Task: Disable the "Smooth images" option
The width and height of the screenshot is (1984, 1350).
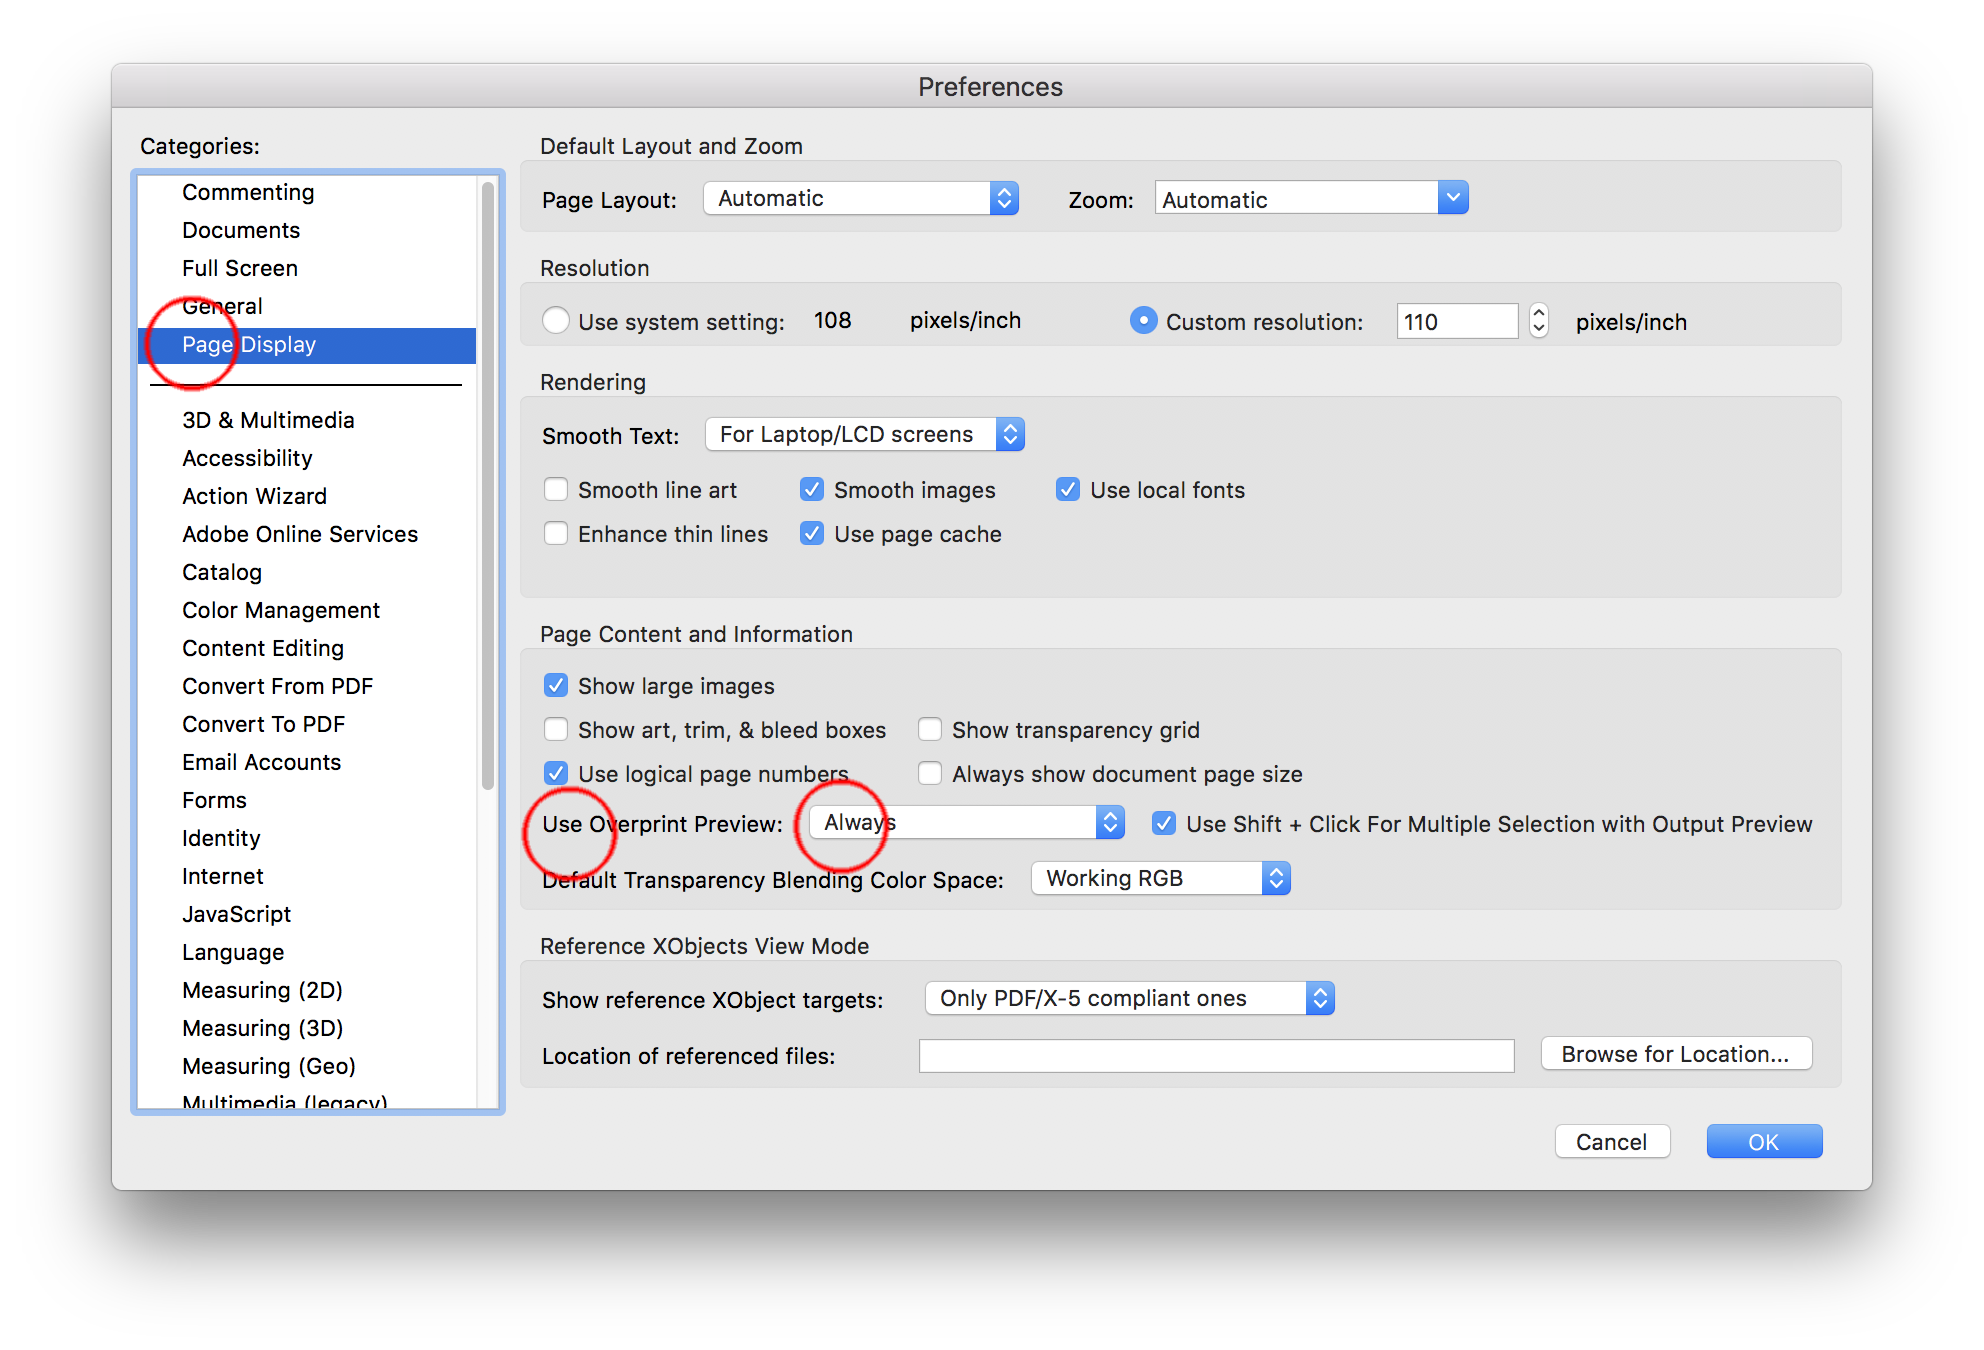Action: pos(812,489)
